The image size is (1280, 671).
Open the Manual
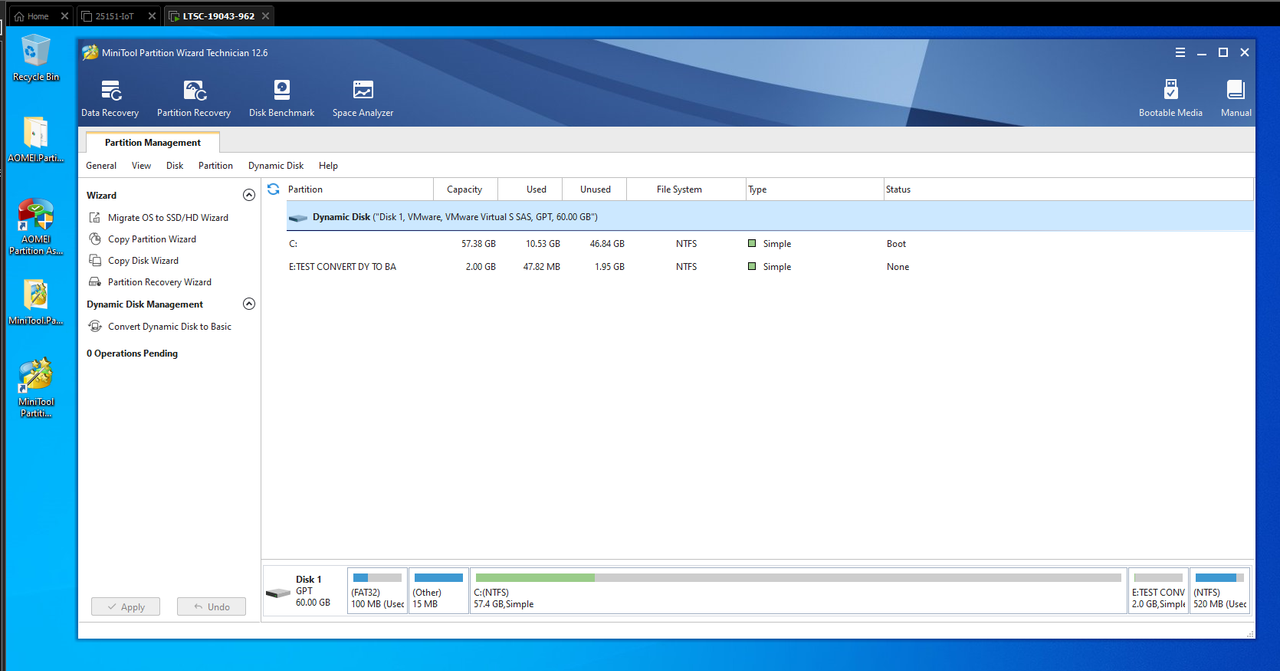[1236, 99]
